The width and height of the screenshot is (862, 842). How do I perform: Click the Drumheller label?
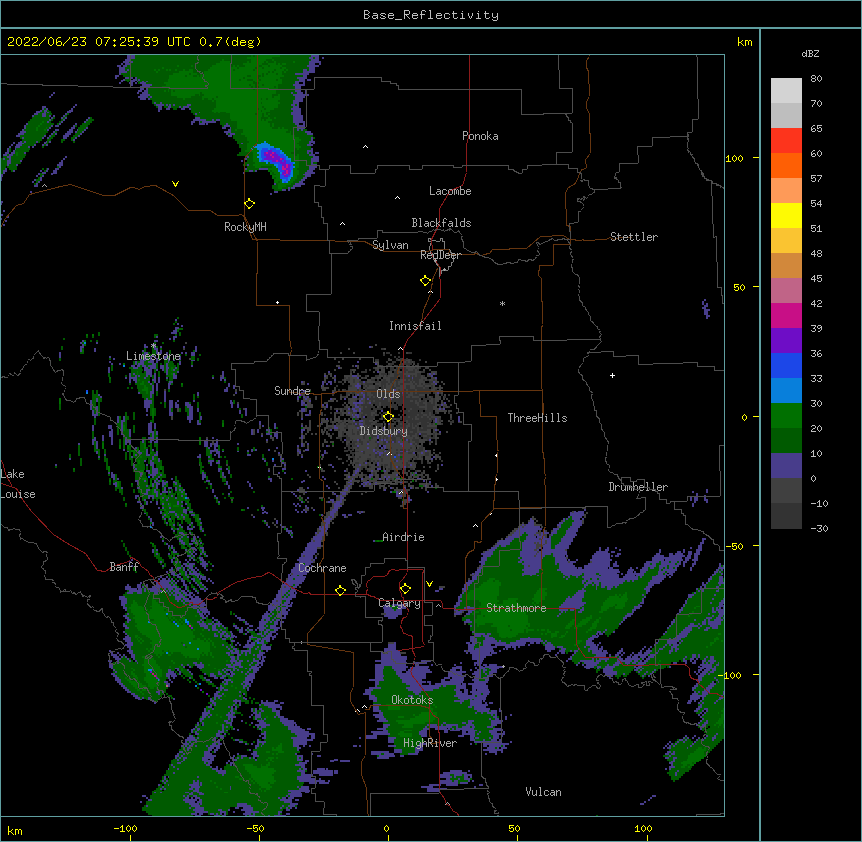click(x=638, y=487)
